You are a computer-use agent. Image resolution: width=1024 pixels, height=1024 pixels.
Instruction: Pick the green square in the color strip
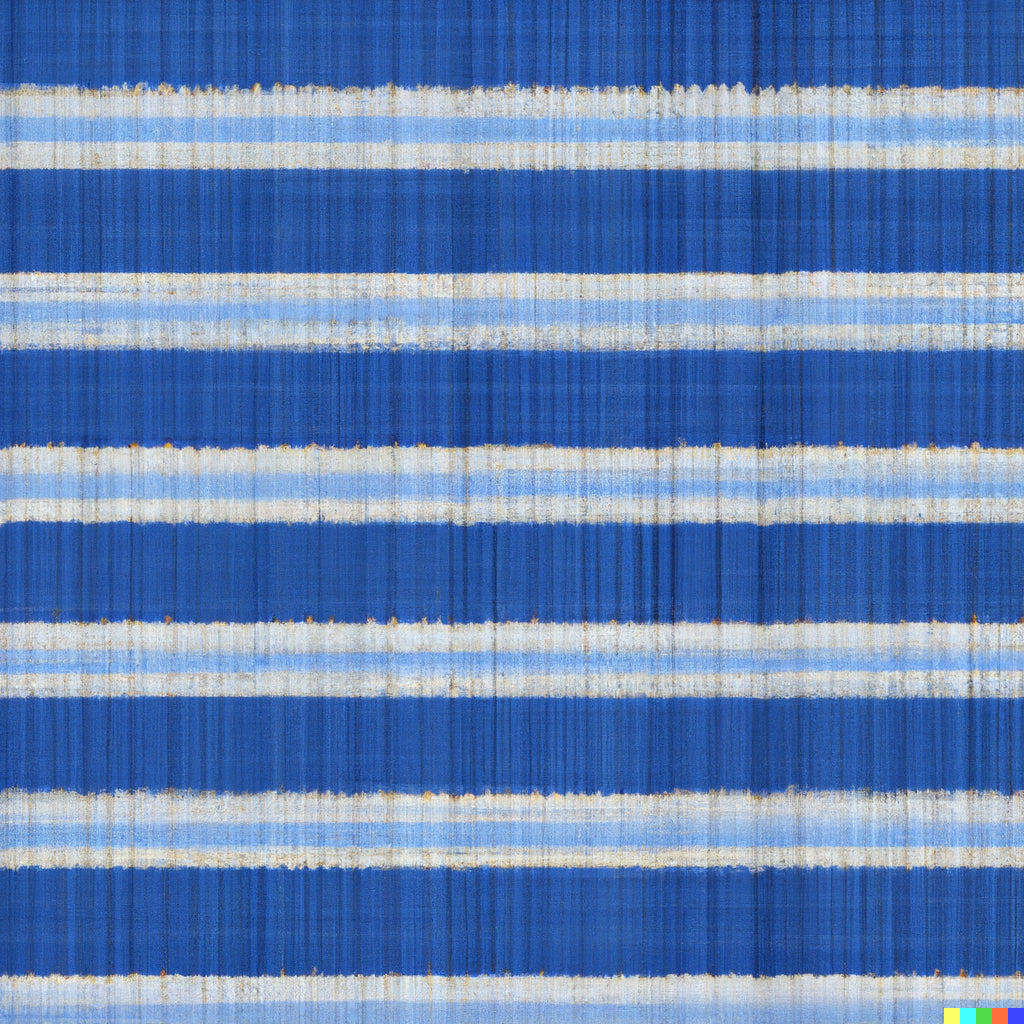(983, 1016)
